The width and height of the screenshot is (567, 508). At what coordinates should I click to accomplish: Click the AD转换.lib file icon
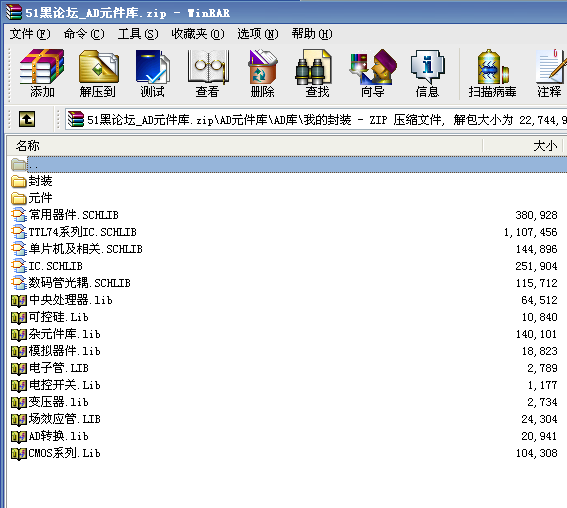[x=19, y=436]
